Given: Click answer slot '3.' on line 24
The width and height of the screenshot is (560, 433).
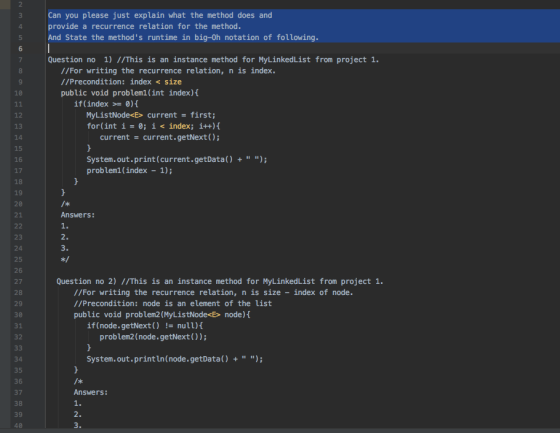Looking at the screenshot, I should click(65, 248).
